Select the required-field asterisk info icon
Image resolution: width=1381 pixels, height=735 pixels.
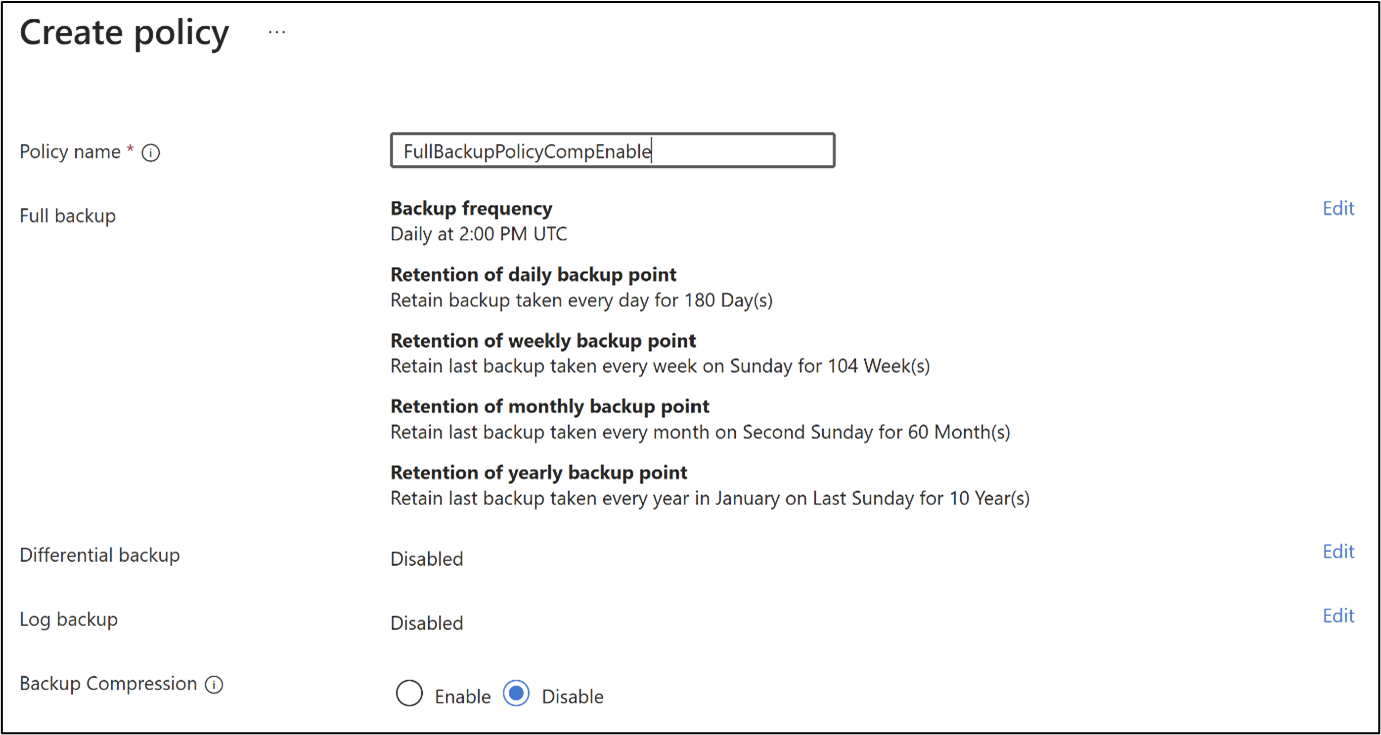click(x=150, y=152)
